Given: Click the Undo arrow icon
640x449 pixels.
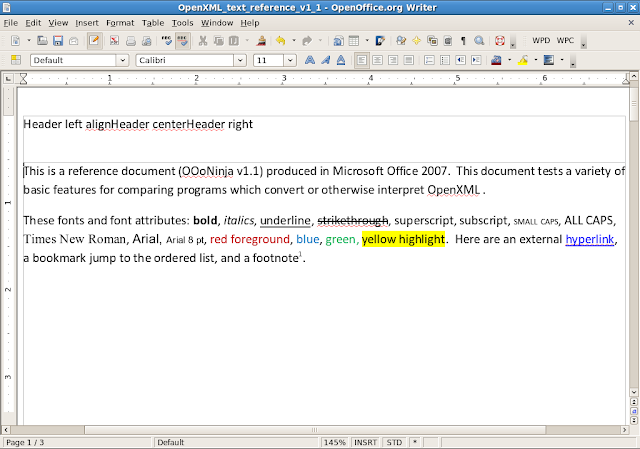Looking at the screenshot, I should coord(280,41).
